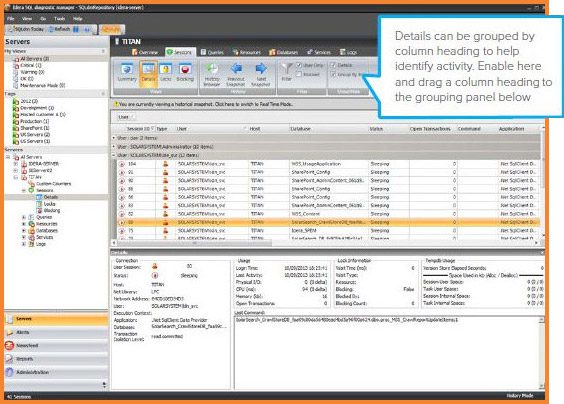Toggle Details checkbox in Show/Hide group
The height and width of the screenshot is (404, 564).
point(333,65)
